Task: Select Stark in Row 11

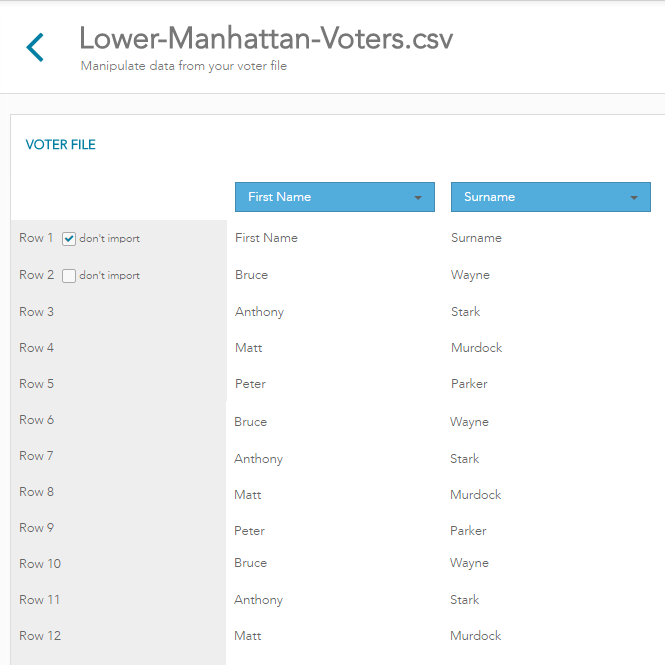Action: [x=465, y=600]
